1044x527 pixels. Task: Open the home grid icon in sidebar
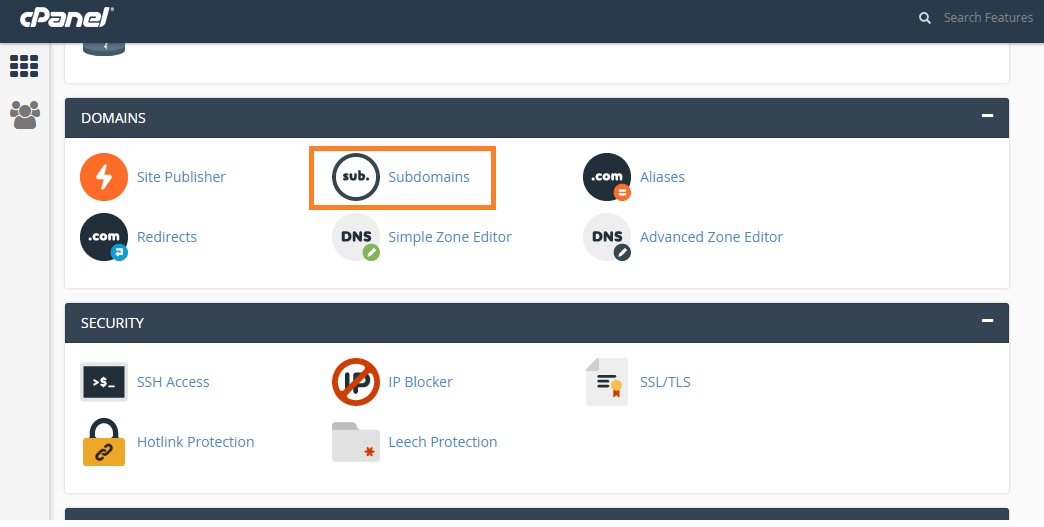pos(24,66)
